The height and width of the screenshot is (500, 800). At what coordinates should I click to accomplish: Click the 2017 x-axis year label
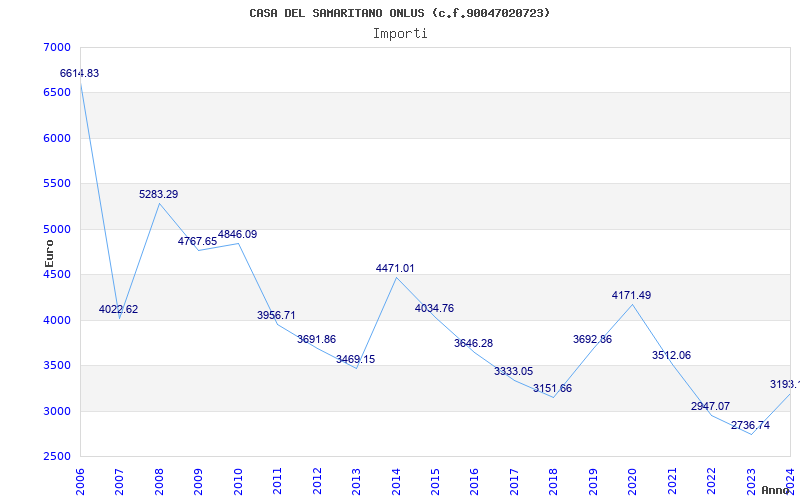(514, 481)
